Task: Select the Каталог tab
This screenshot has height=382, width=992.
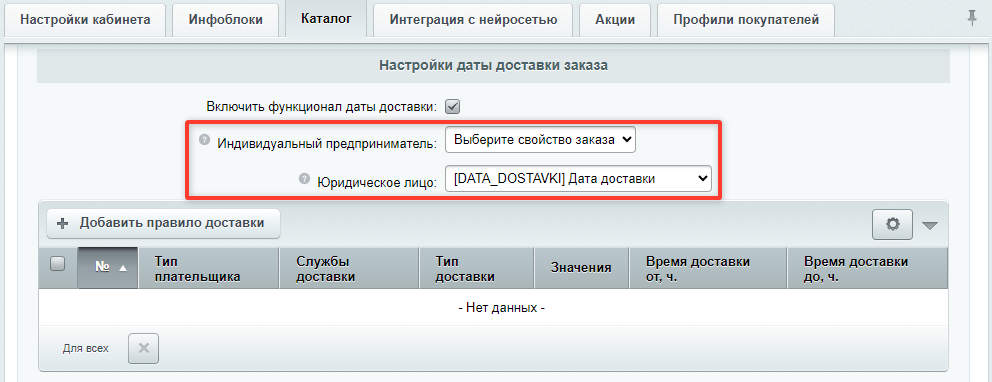Action: pyautogui.click(x=326, y=19)
